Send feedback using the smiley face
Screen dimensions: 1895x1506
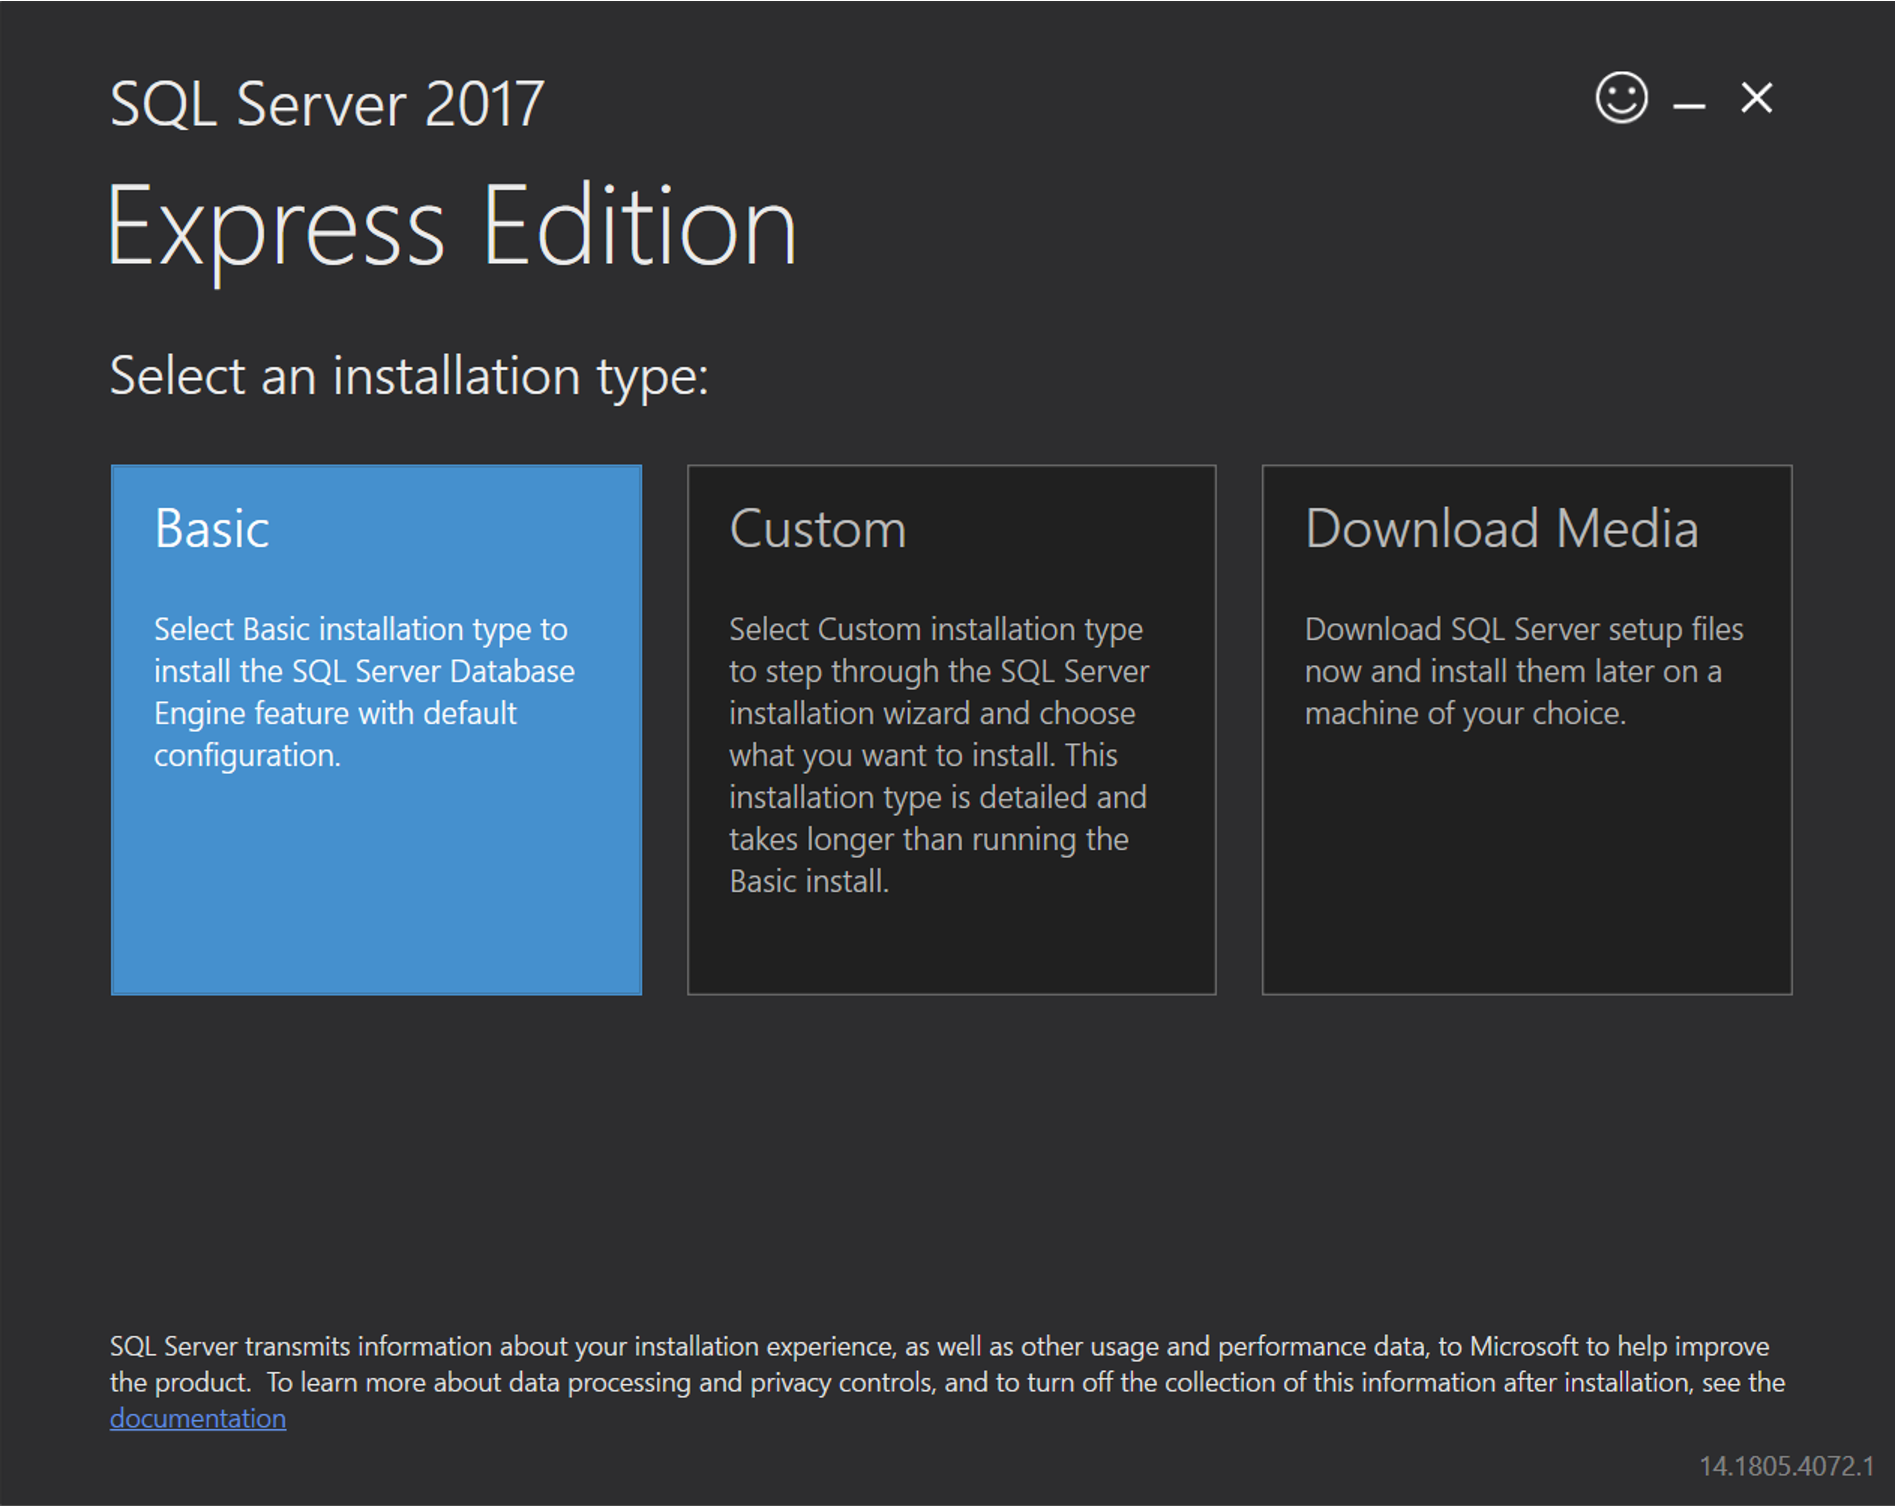pos(1620,98)
